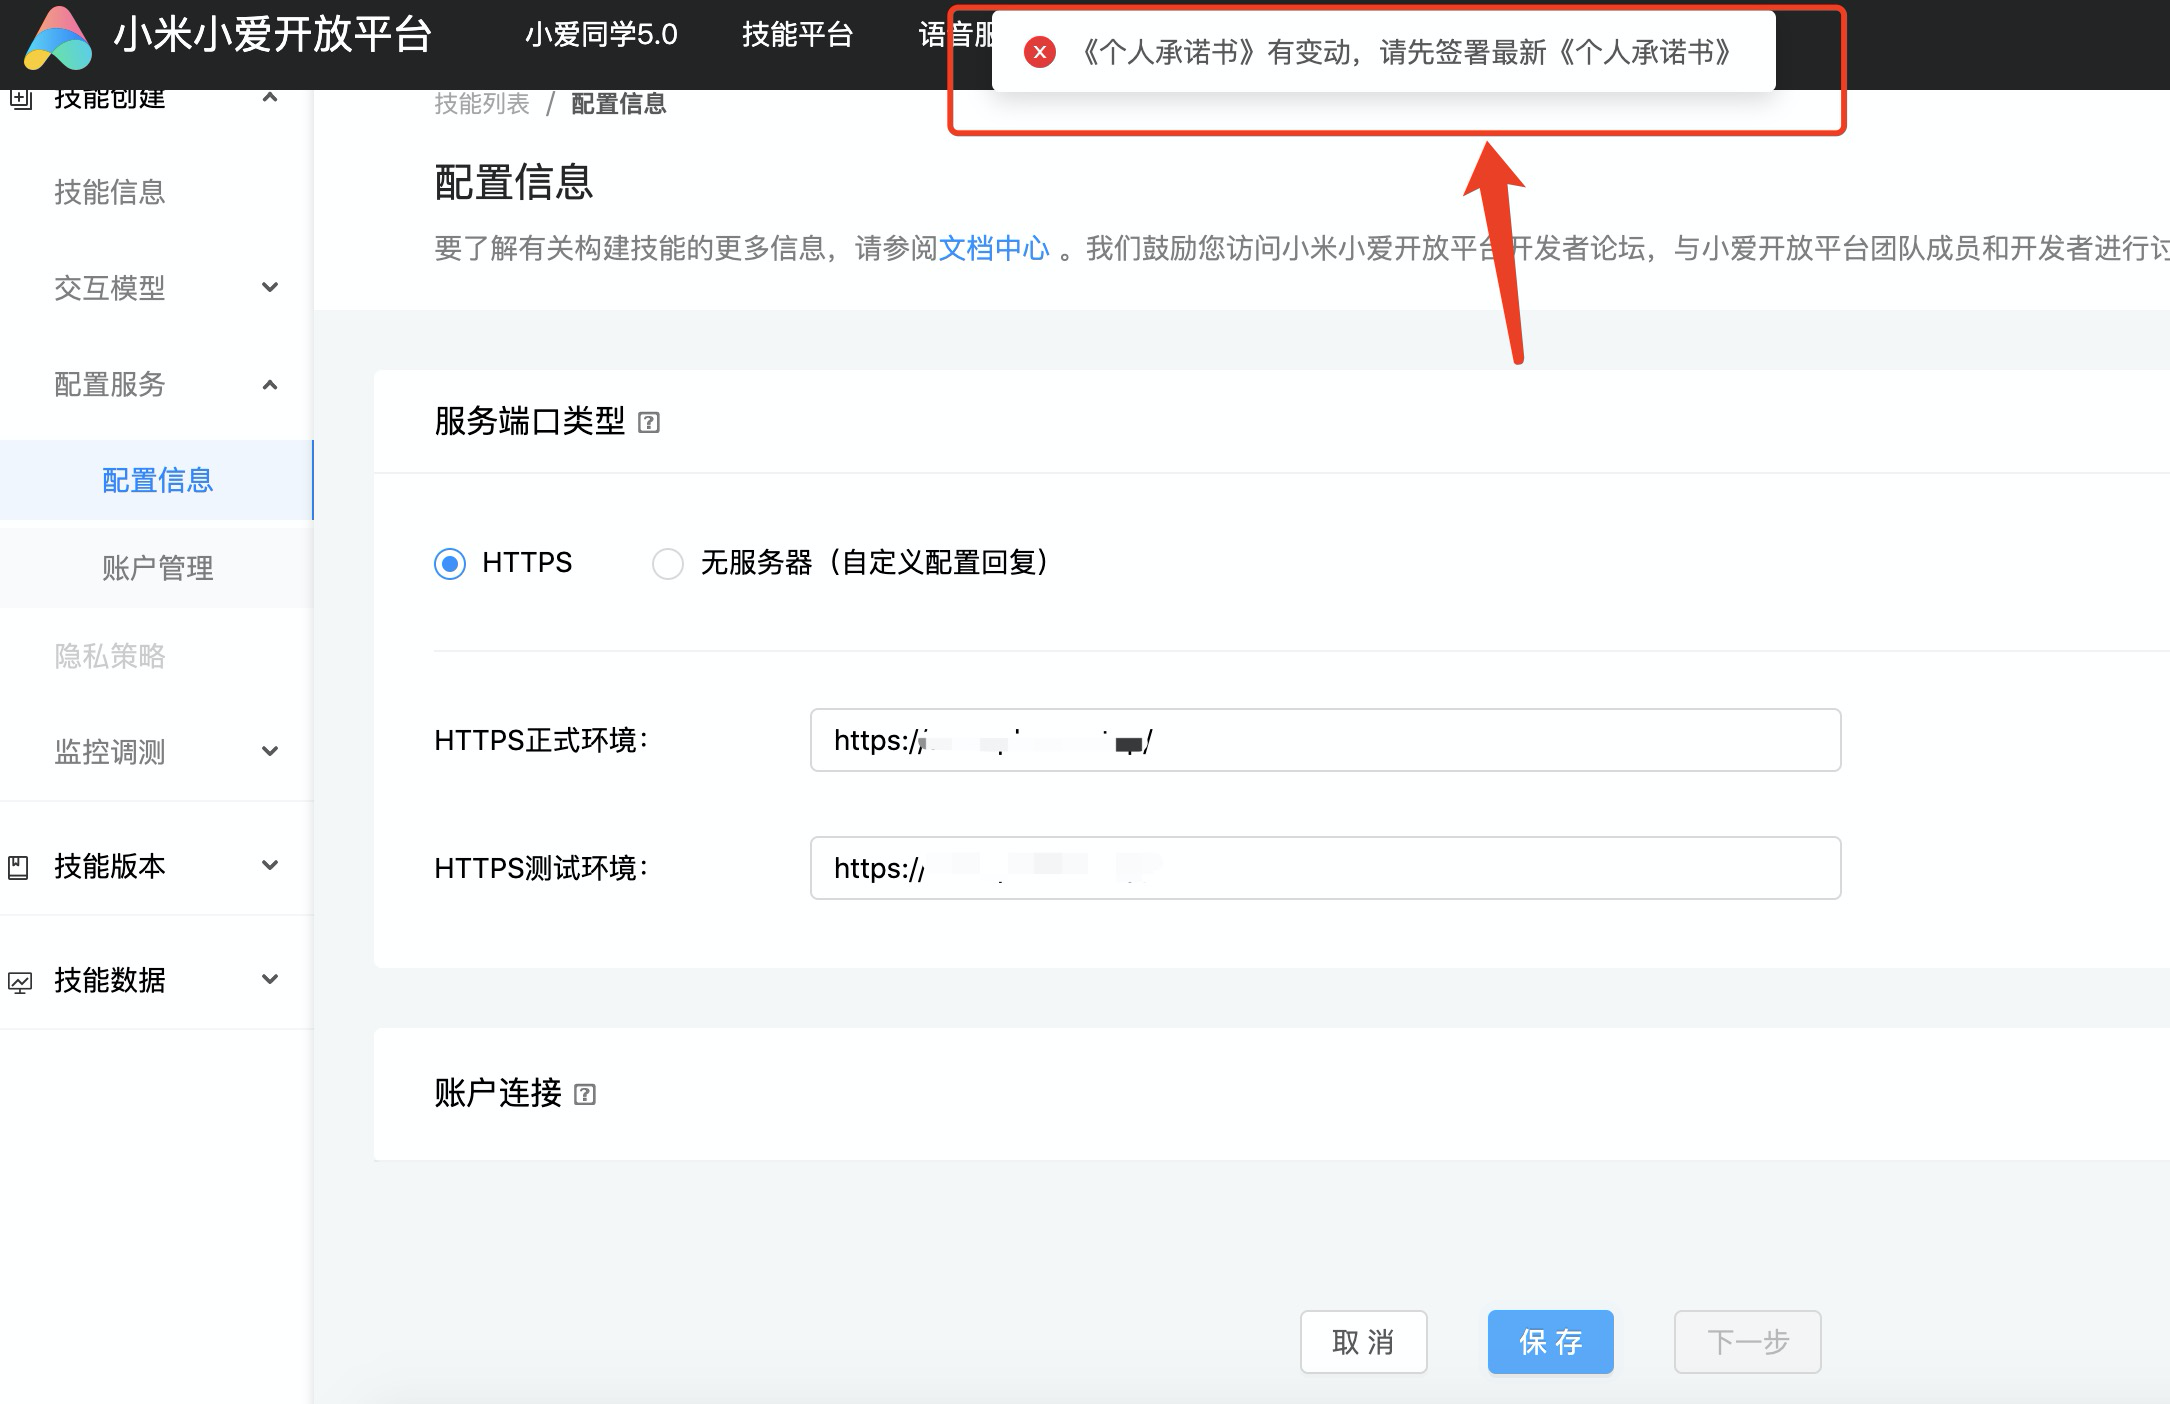Open 账户管理 sidebar item
The image size is (2170, 1404).
click(157, 568)
